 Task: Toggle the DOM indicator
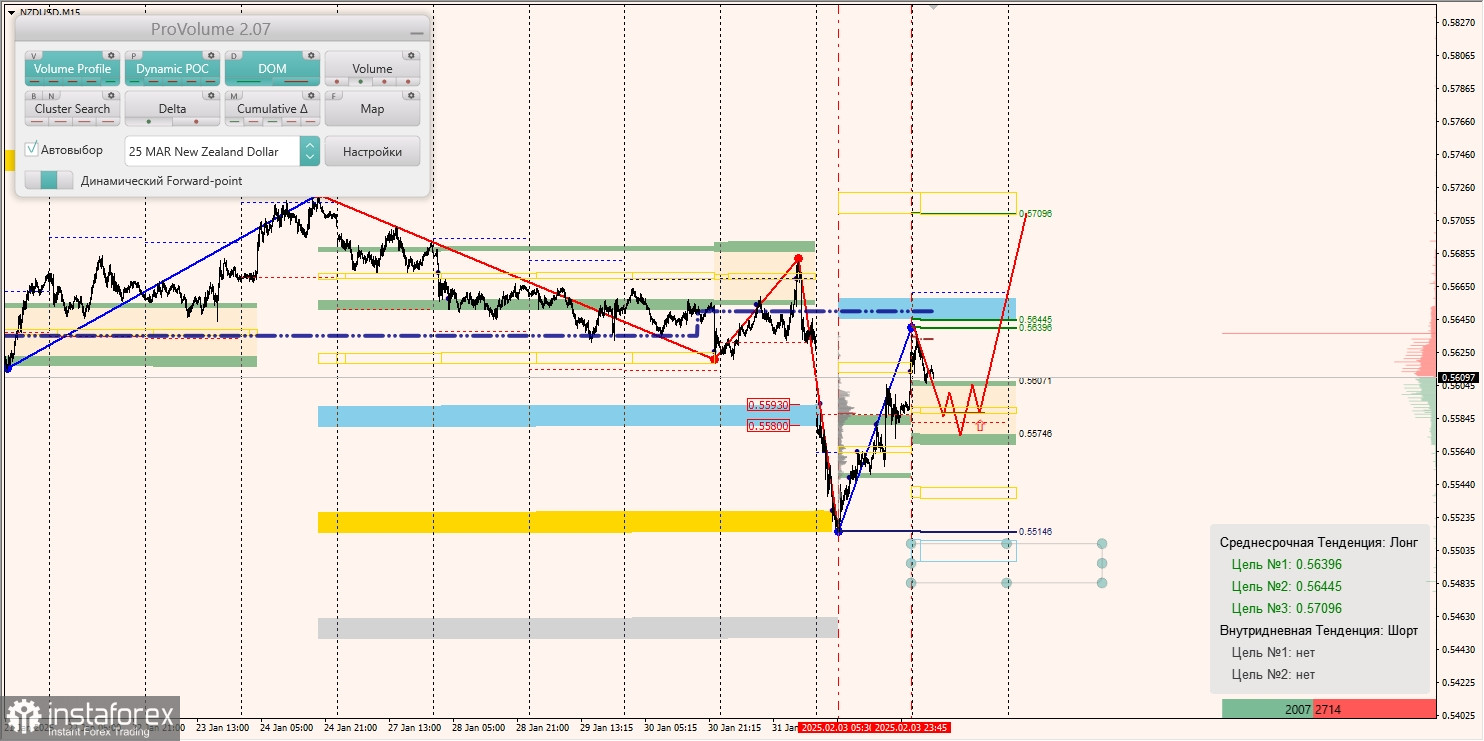click(272, 69)
